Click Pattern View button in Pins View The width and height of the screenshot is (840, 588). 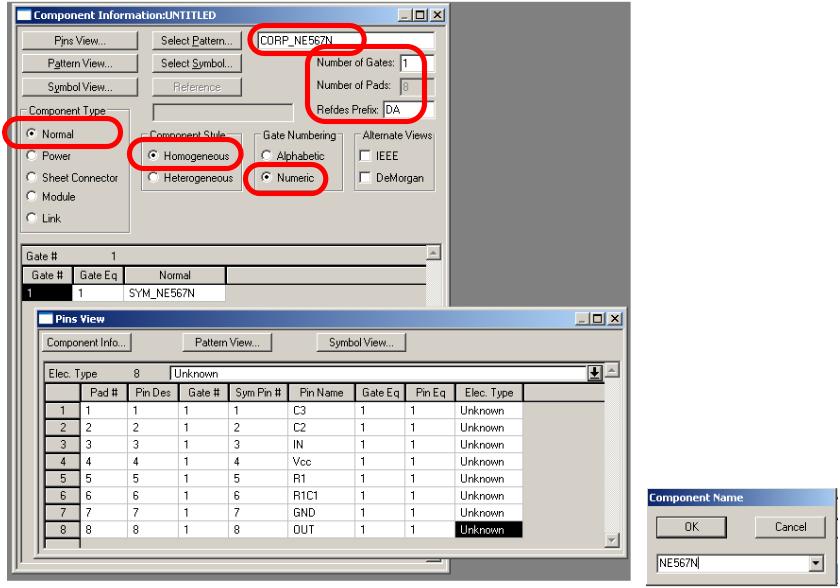click(227, 343)
